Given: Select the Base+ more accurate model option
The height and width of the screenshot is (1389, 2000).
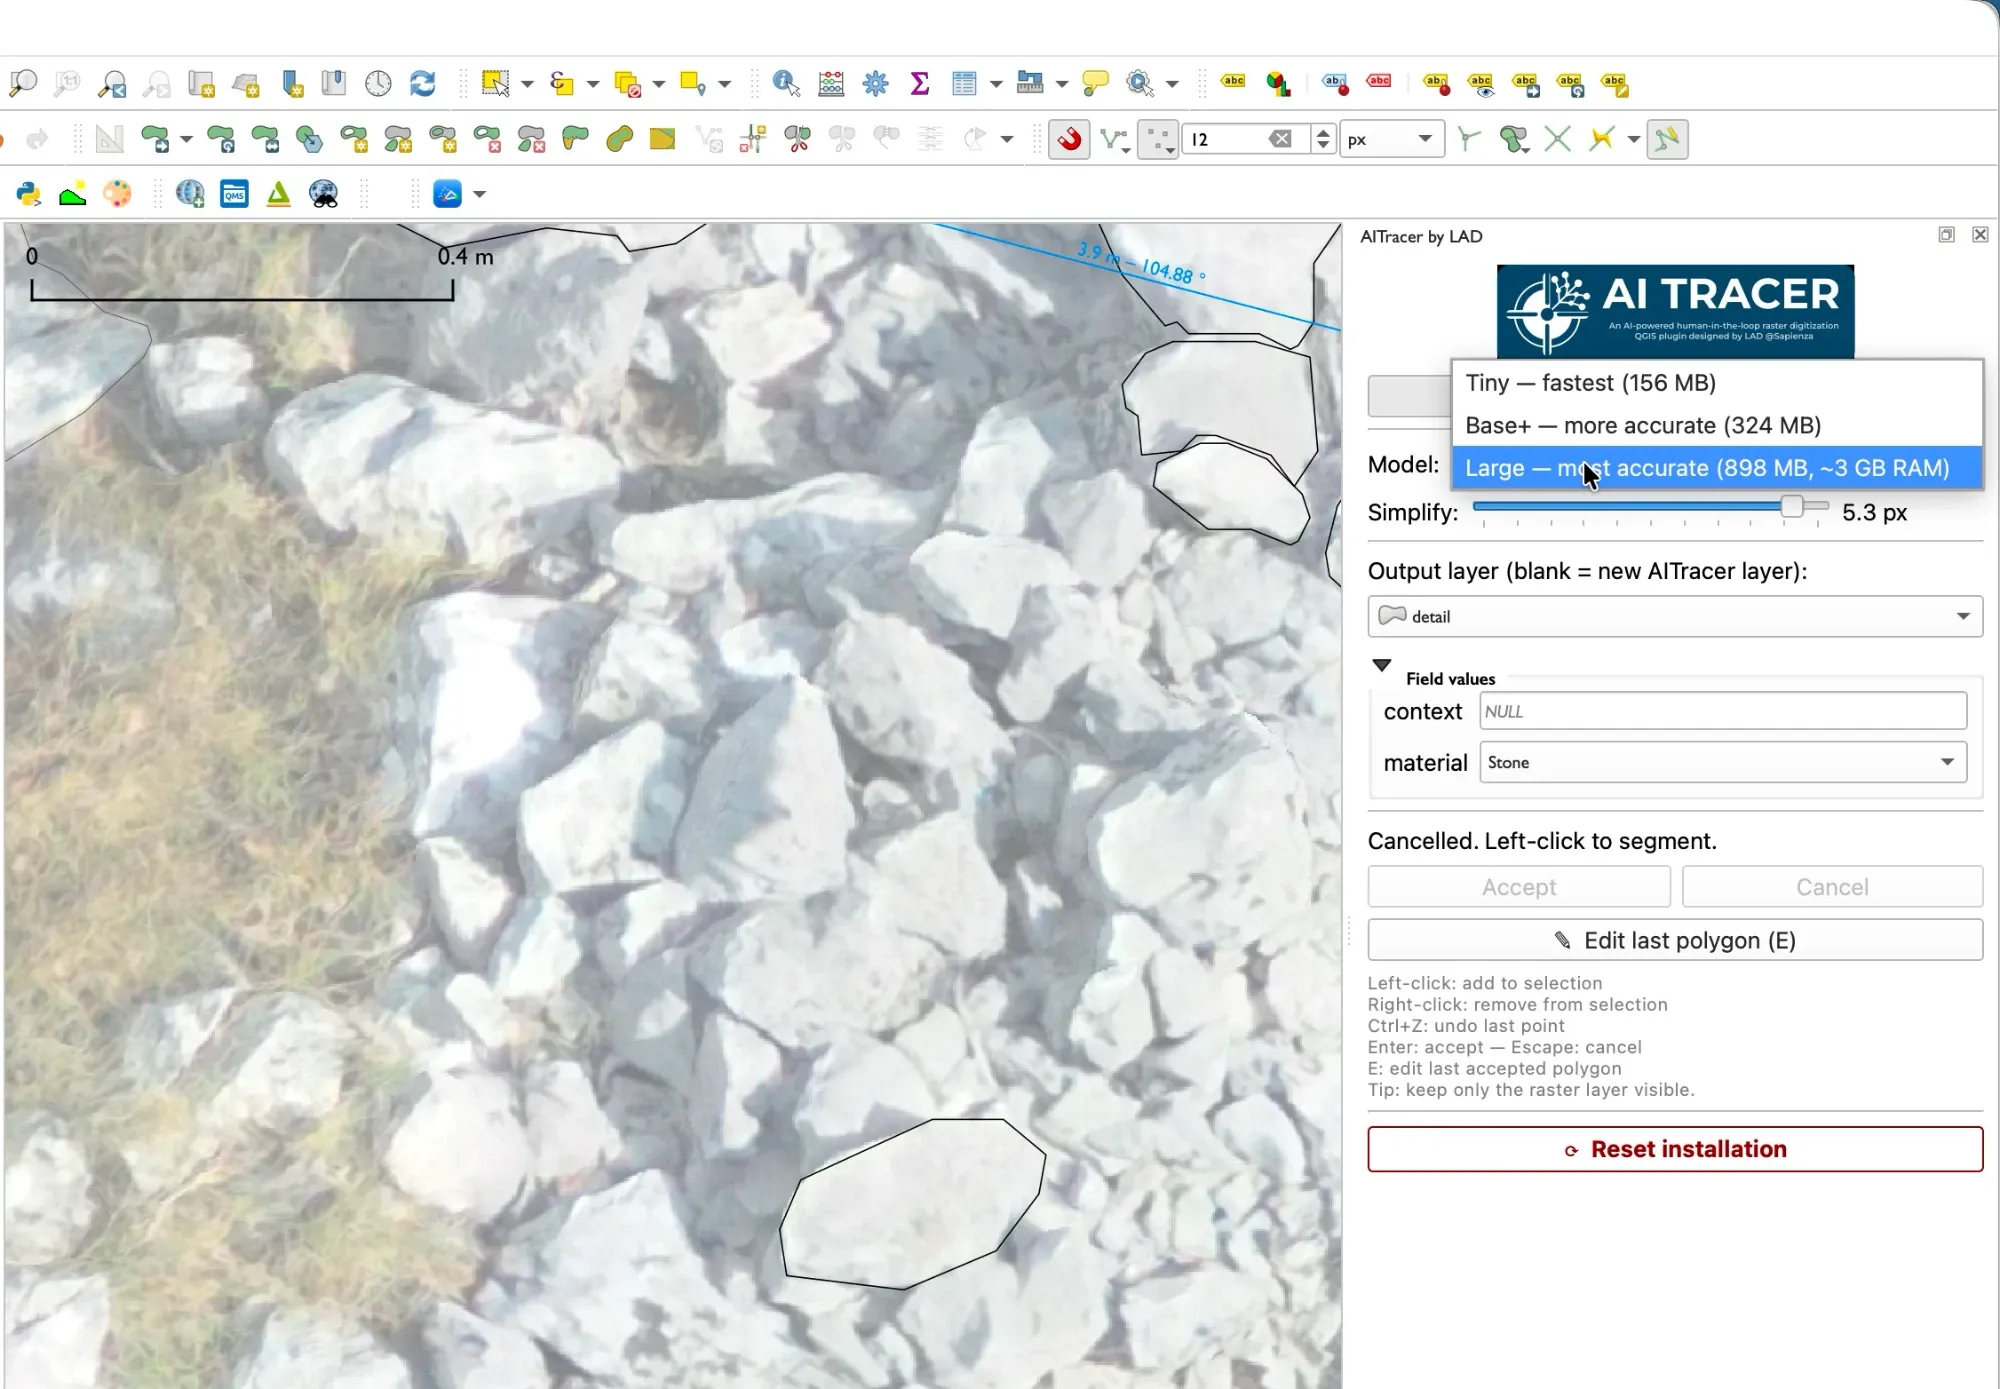Looking at the screenshot, I should (1717, 425).
